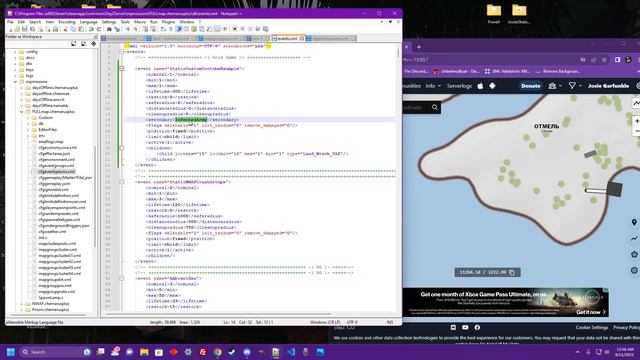Click the Paste toolbar icon
This screenshot has width=640, height=360.
point(81,29)
